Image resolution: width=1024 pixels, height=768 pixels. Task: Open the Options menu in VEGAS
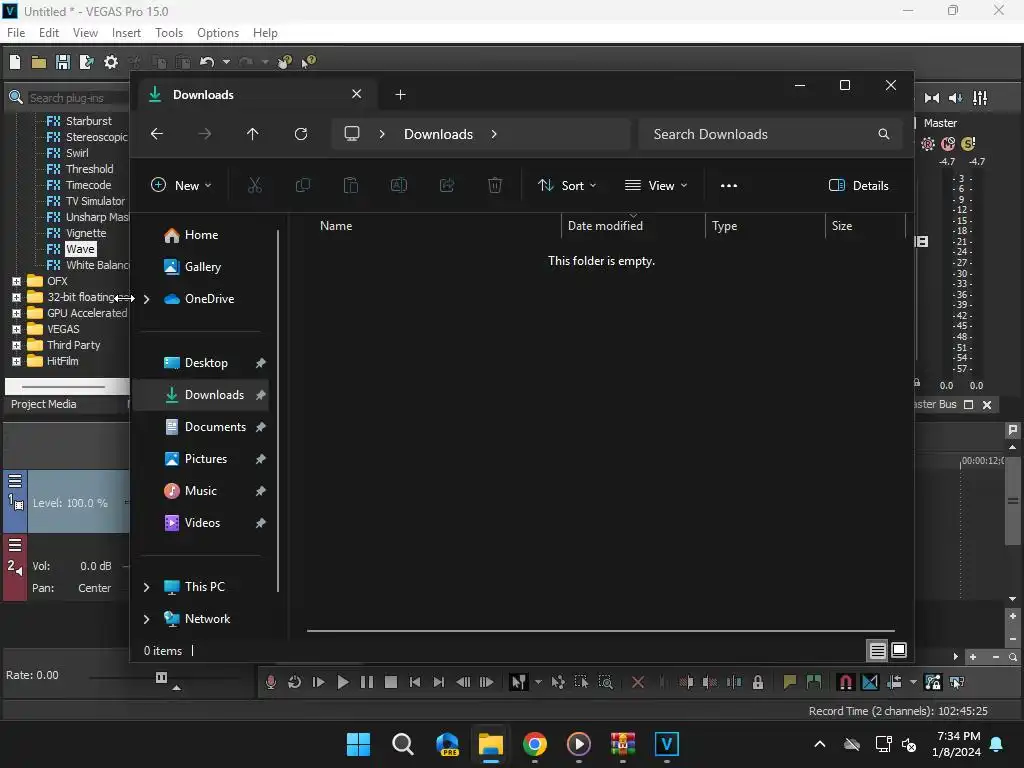point(218,33)
